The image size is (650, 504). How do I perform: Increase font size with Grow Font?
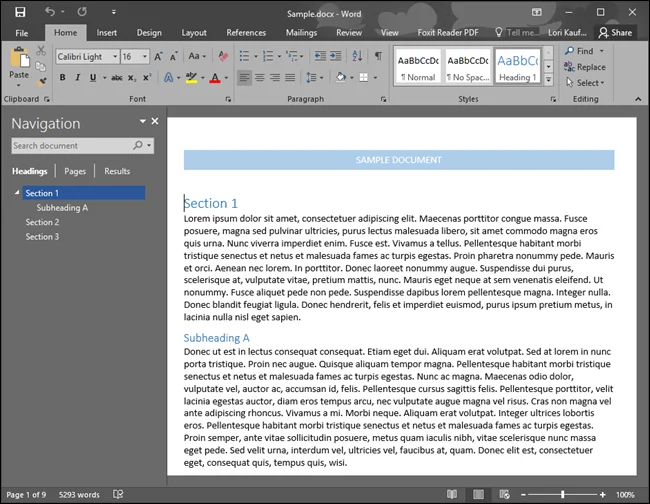[x=158, y=56]
